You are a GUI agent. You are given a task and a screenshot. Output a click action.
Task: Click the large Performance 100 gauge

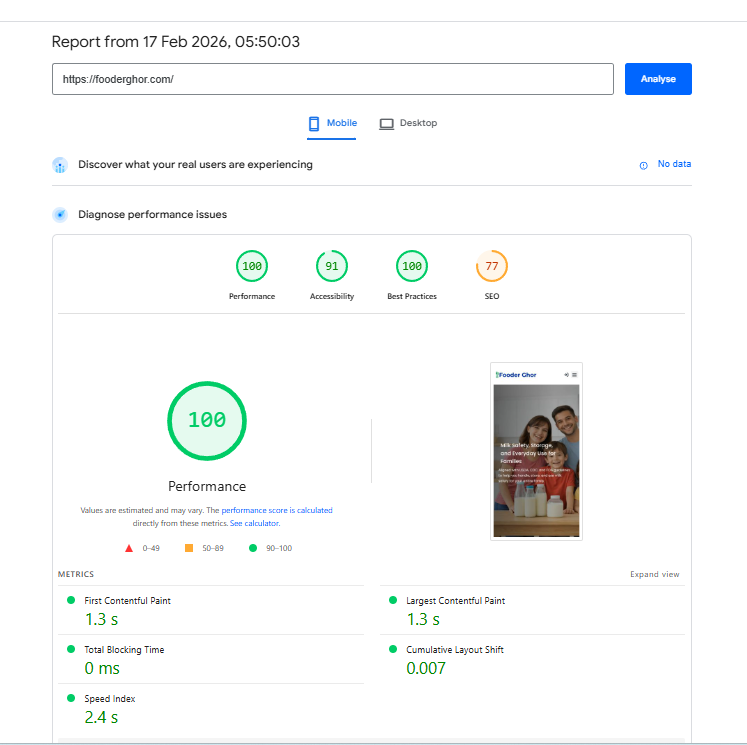point(207,421)
